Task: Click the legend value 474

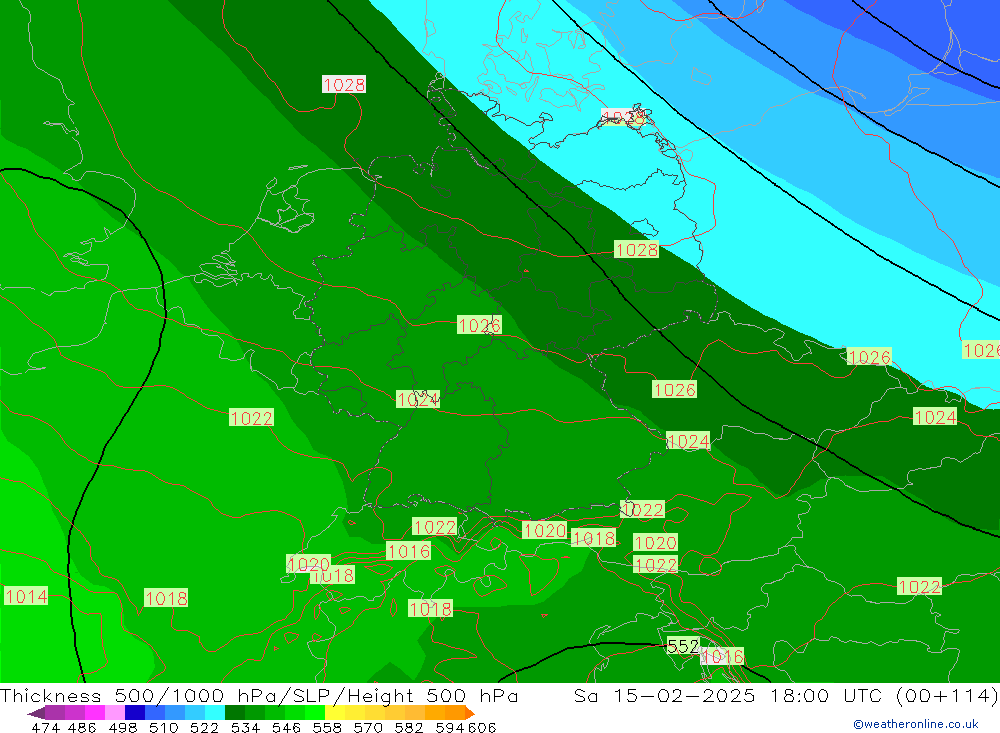Action: pyautogui.click(x=45, y=727)
